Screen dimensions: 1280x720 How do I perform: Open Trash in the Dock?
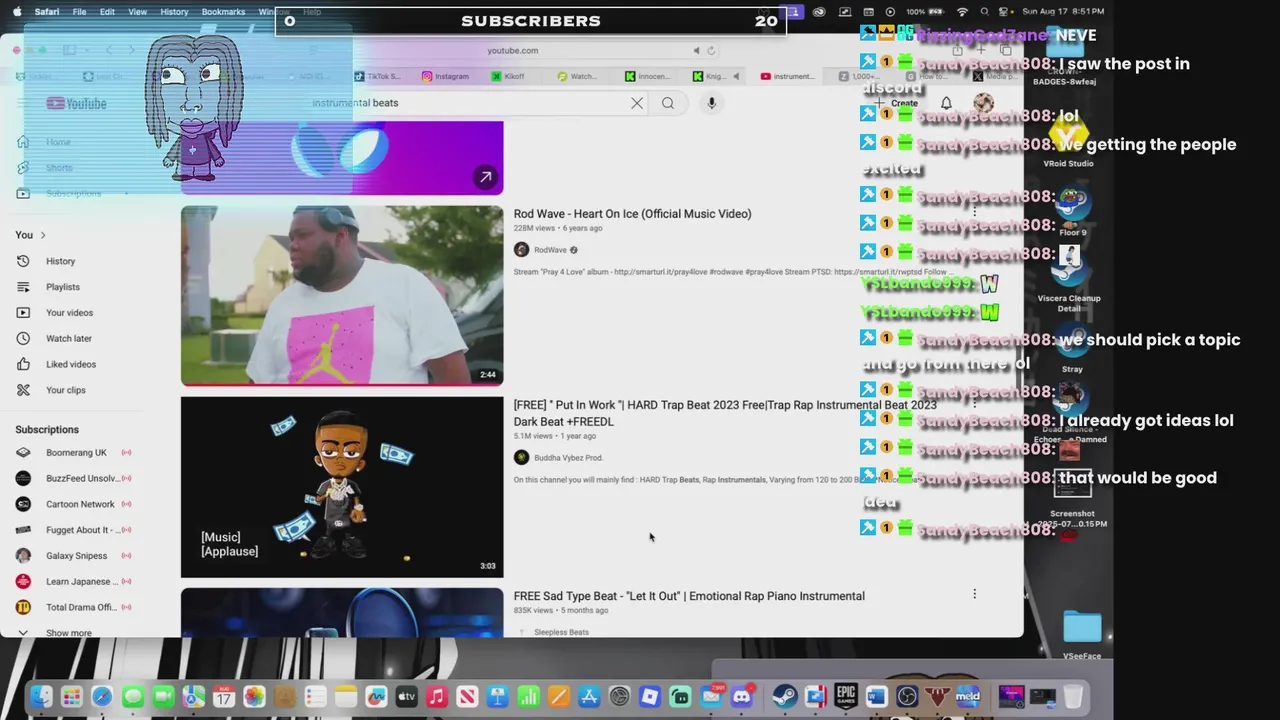(x=1073, y=697)
